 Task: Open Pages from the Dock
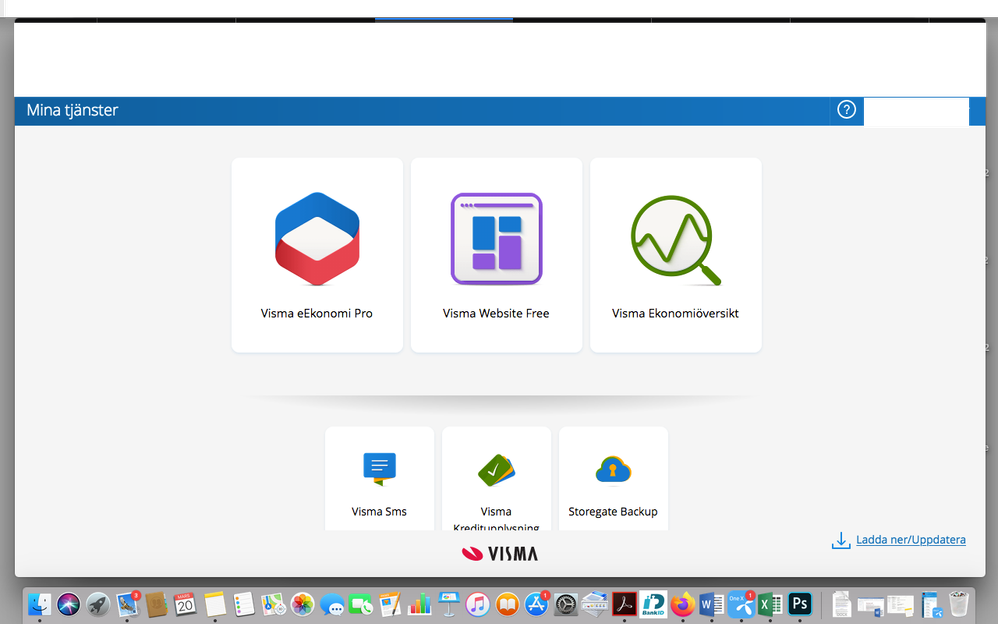click(390, 604)
